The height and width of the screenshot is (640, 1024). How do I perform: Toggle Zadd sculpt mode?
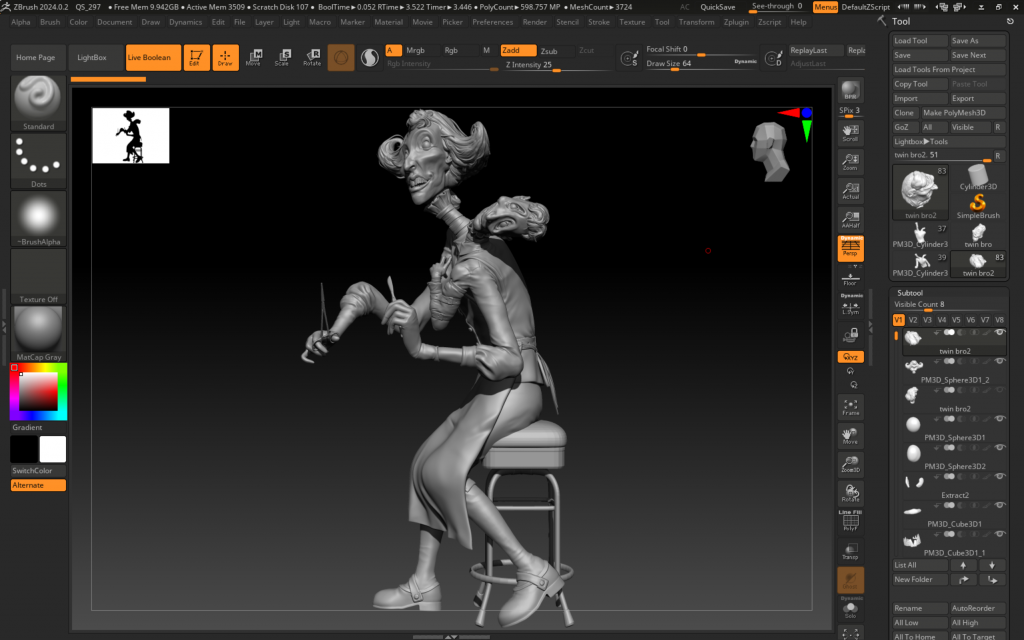tap(518, 50)
